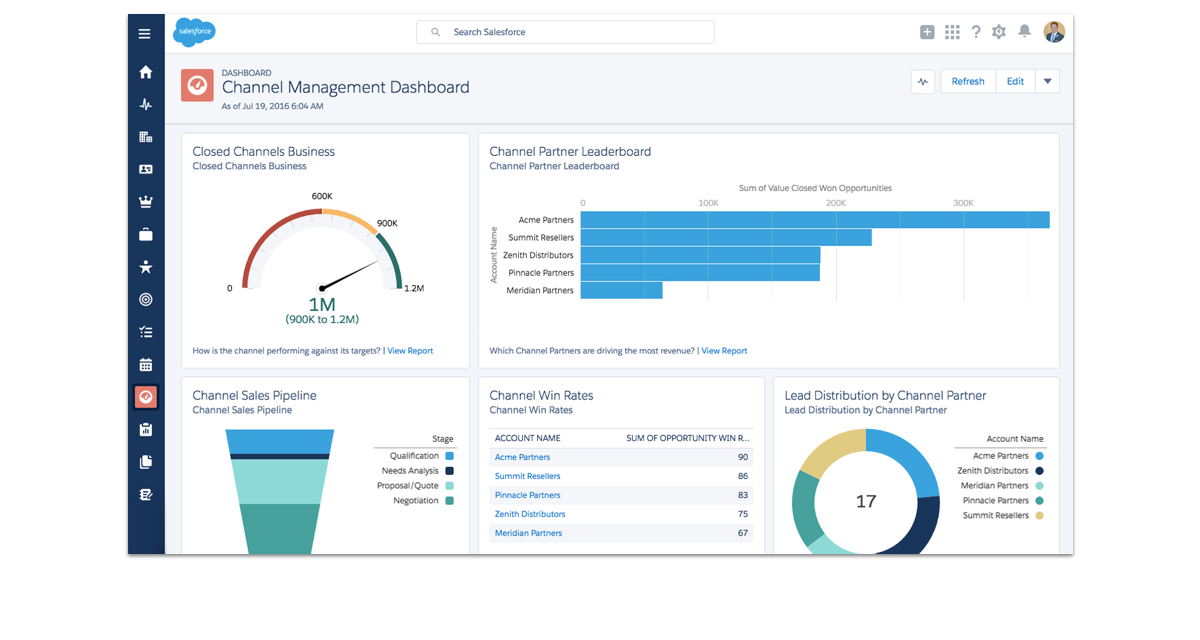Click the question mark help icon
1200x640 pixels.
(976, 32)
